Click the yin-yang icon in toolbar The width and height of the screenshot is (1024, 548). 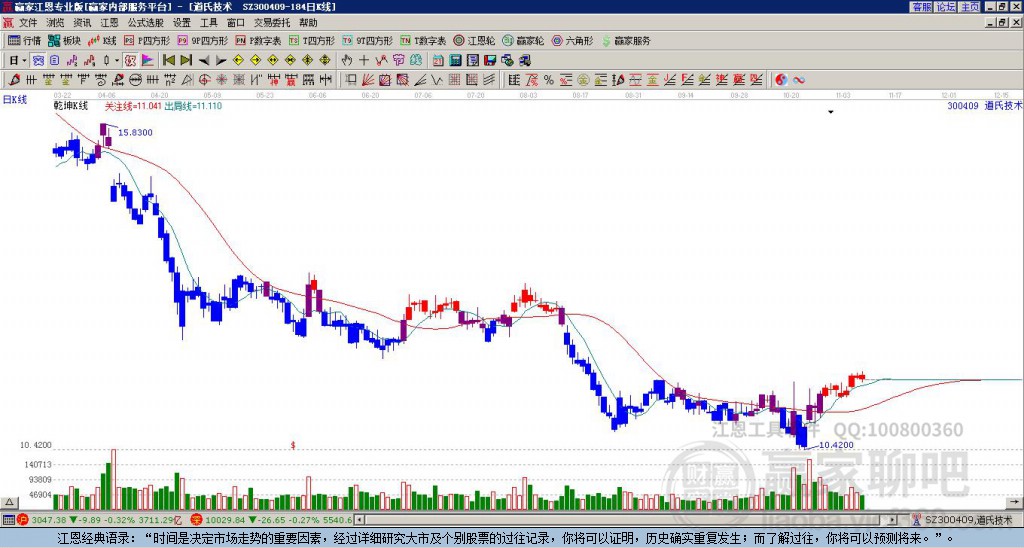781,80
